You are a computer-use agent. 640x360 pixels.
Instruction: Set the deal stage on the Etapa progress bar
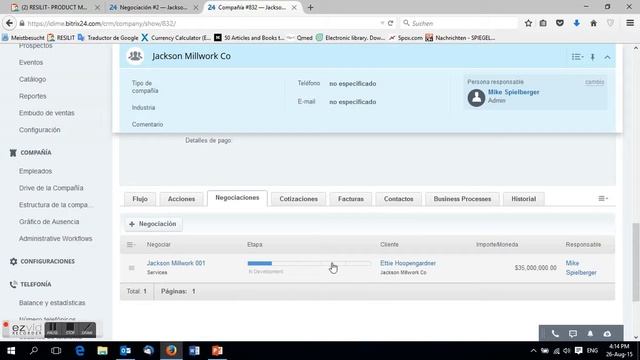pos(309,263)
